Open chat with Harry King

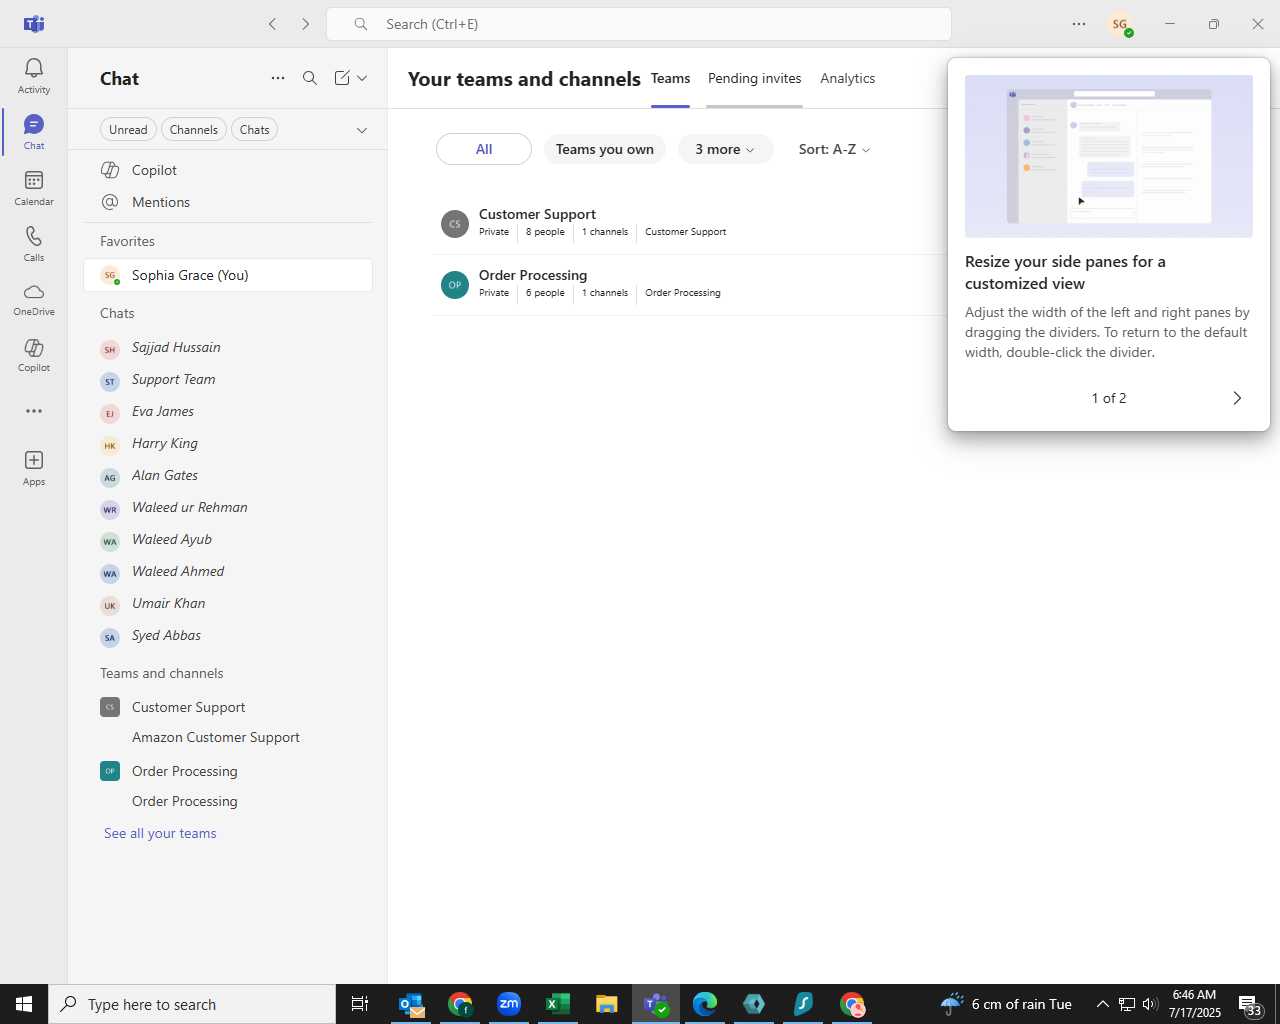tap(228, 444)
